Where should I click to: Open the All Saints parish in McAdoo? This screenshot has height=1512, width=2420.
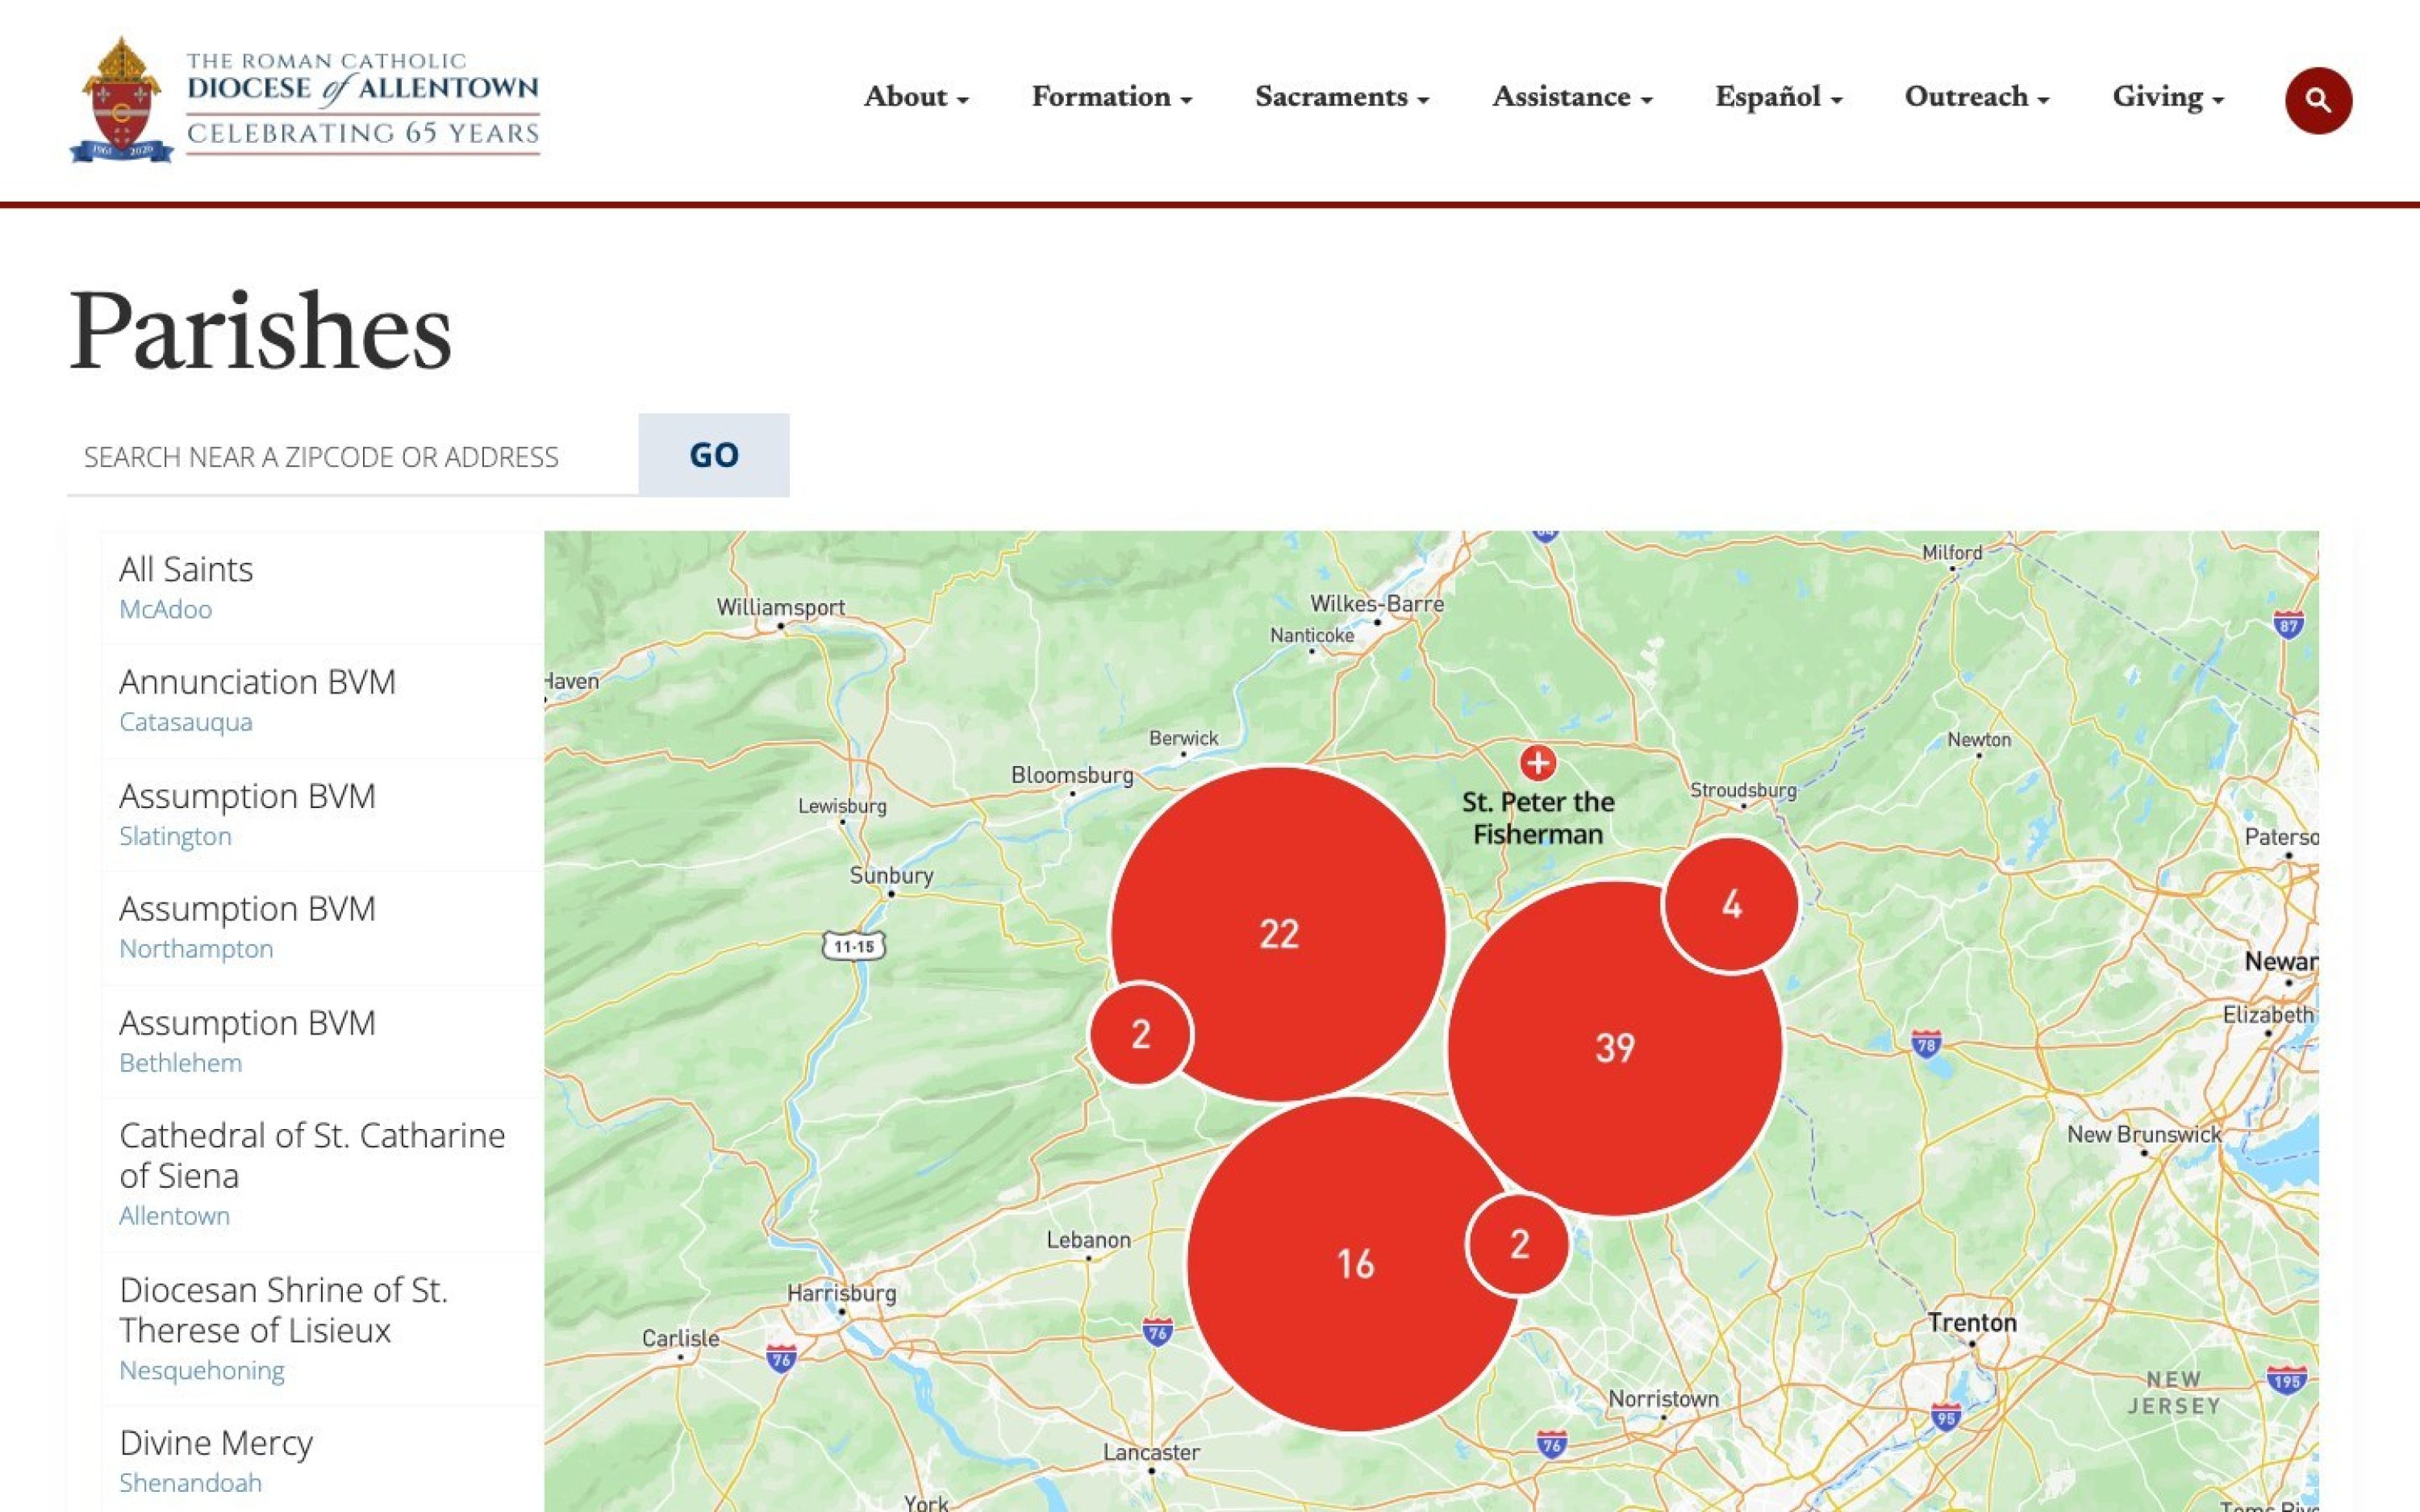point(322,588)
